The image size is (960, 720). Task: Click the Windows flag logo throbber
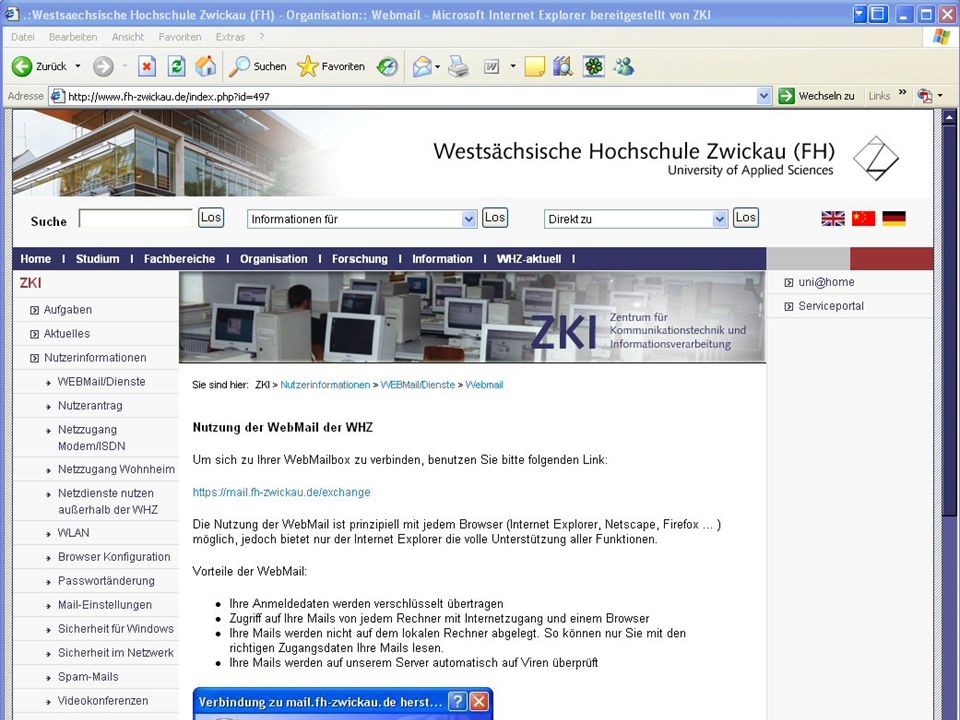tap(940, 37)
